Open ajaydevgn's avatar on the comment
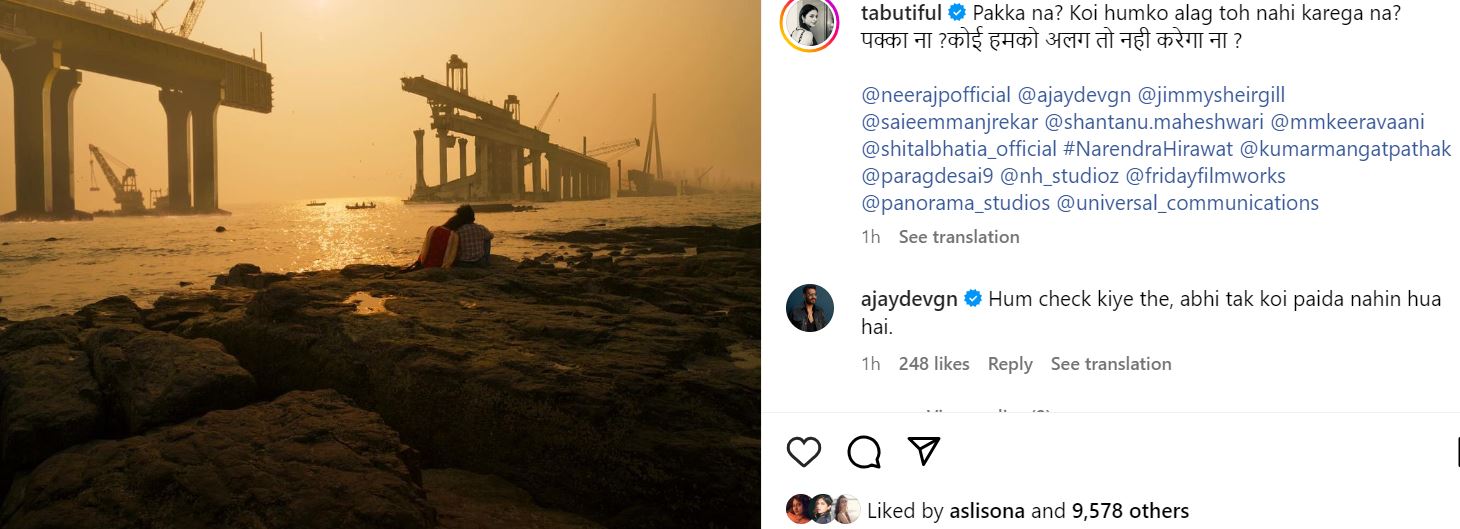This screenshot has width=1460, height=529. coord(809,308)
